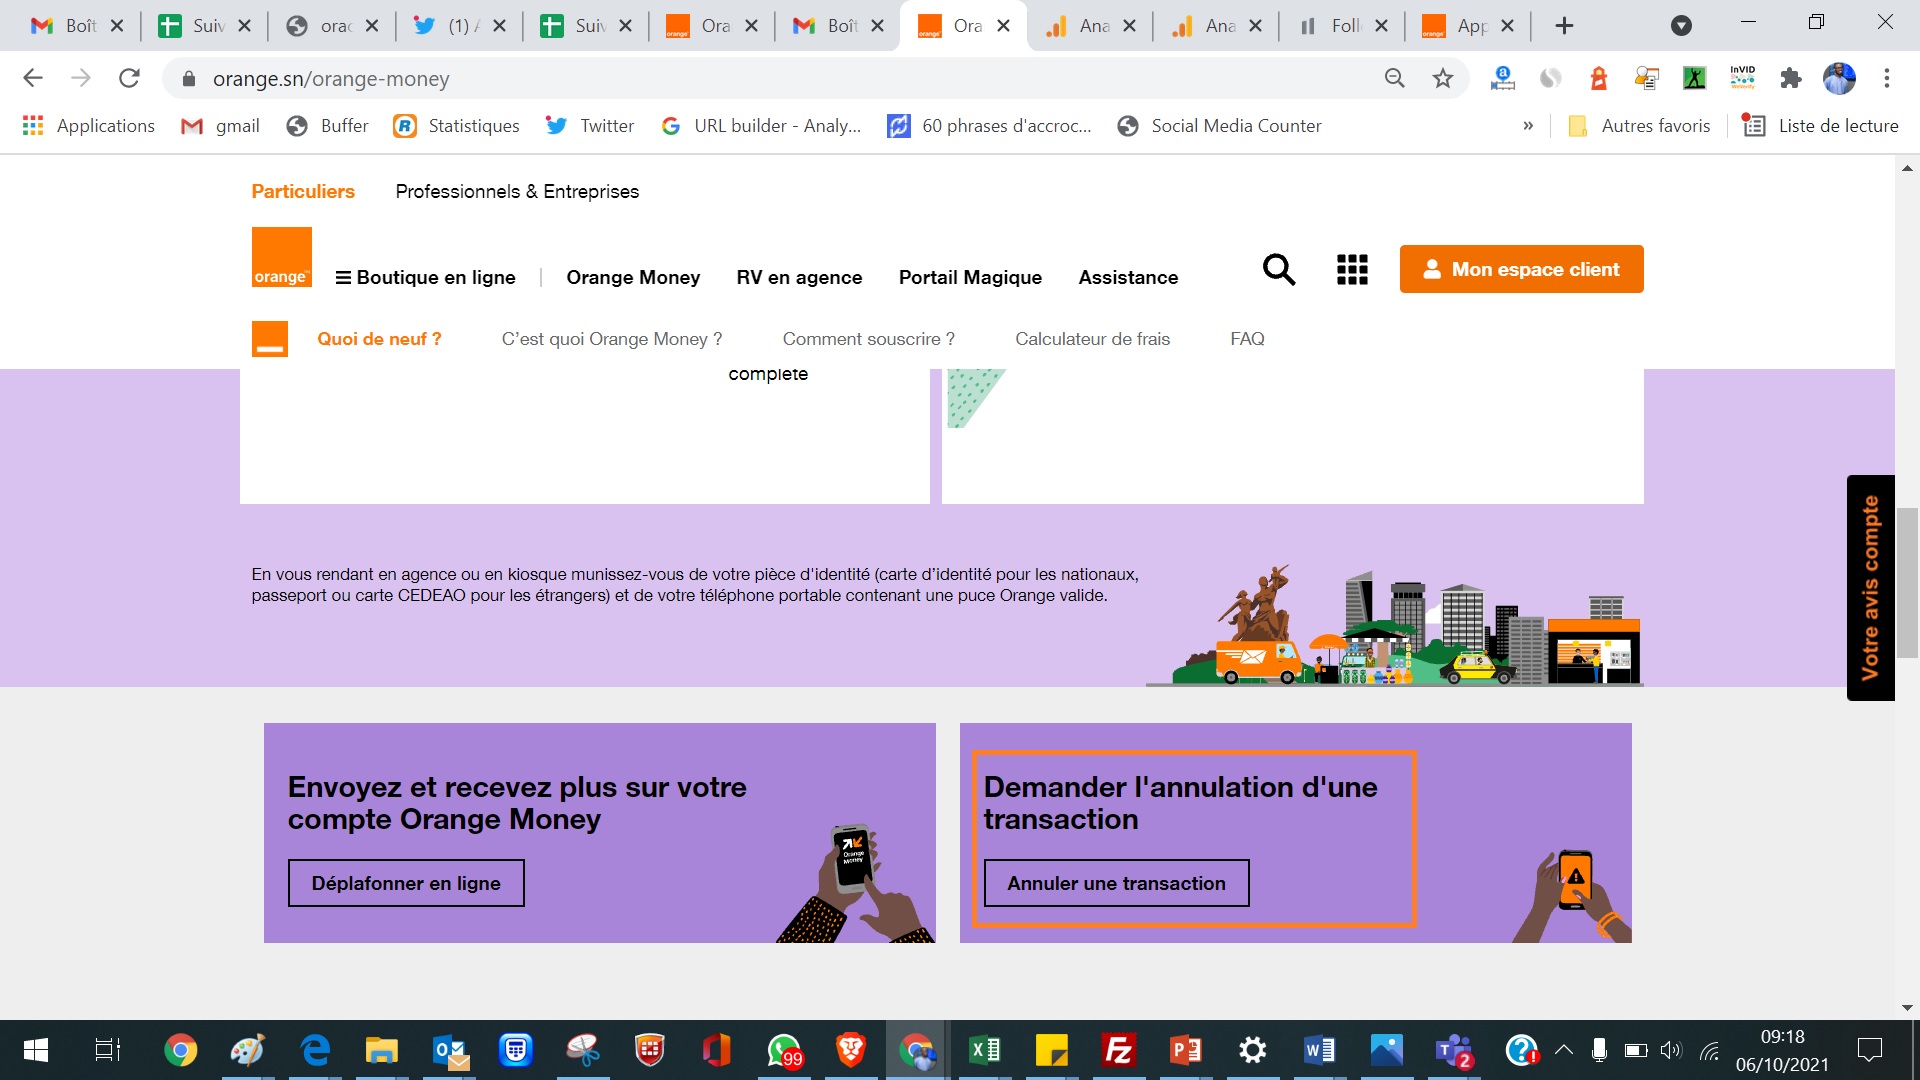Open the gmail bookmark
This screenshot has width=1920, height=1080.
click(220, 126)
